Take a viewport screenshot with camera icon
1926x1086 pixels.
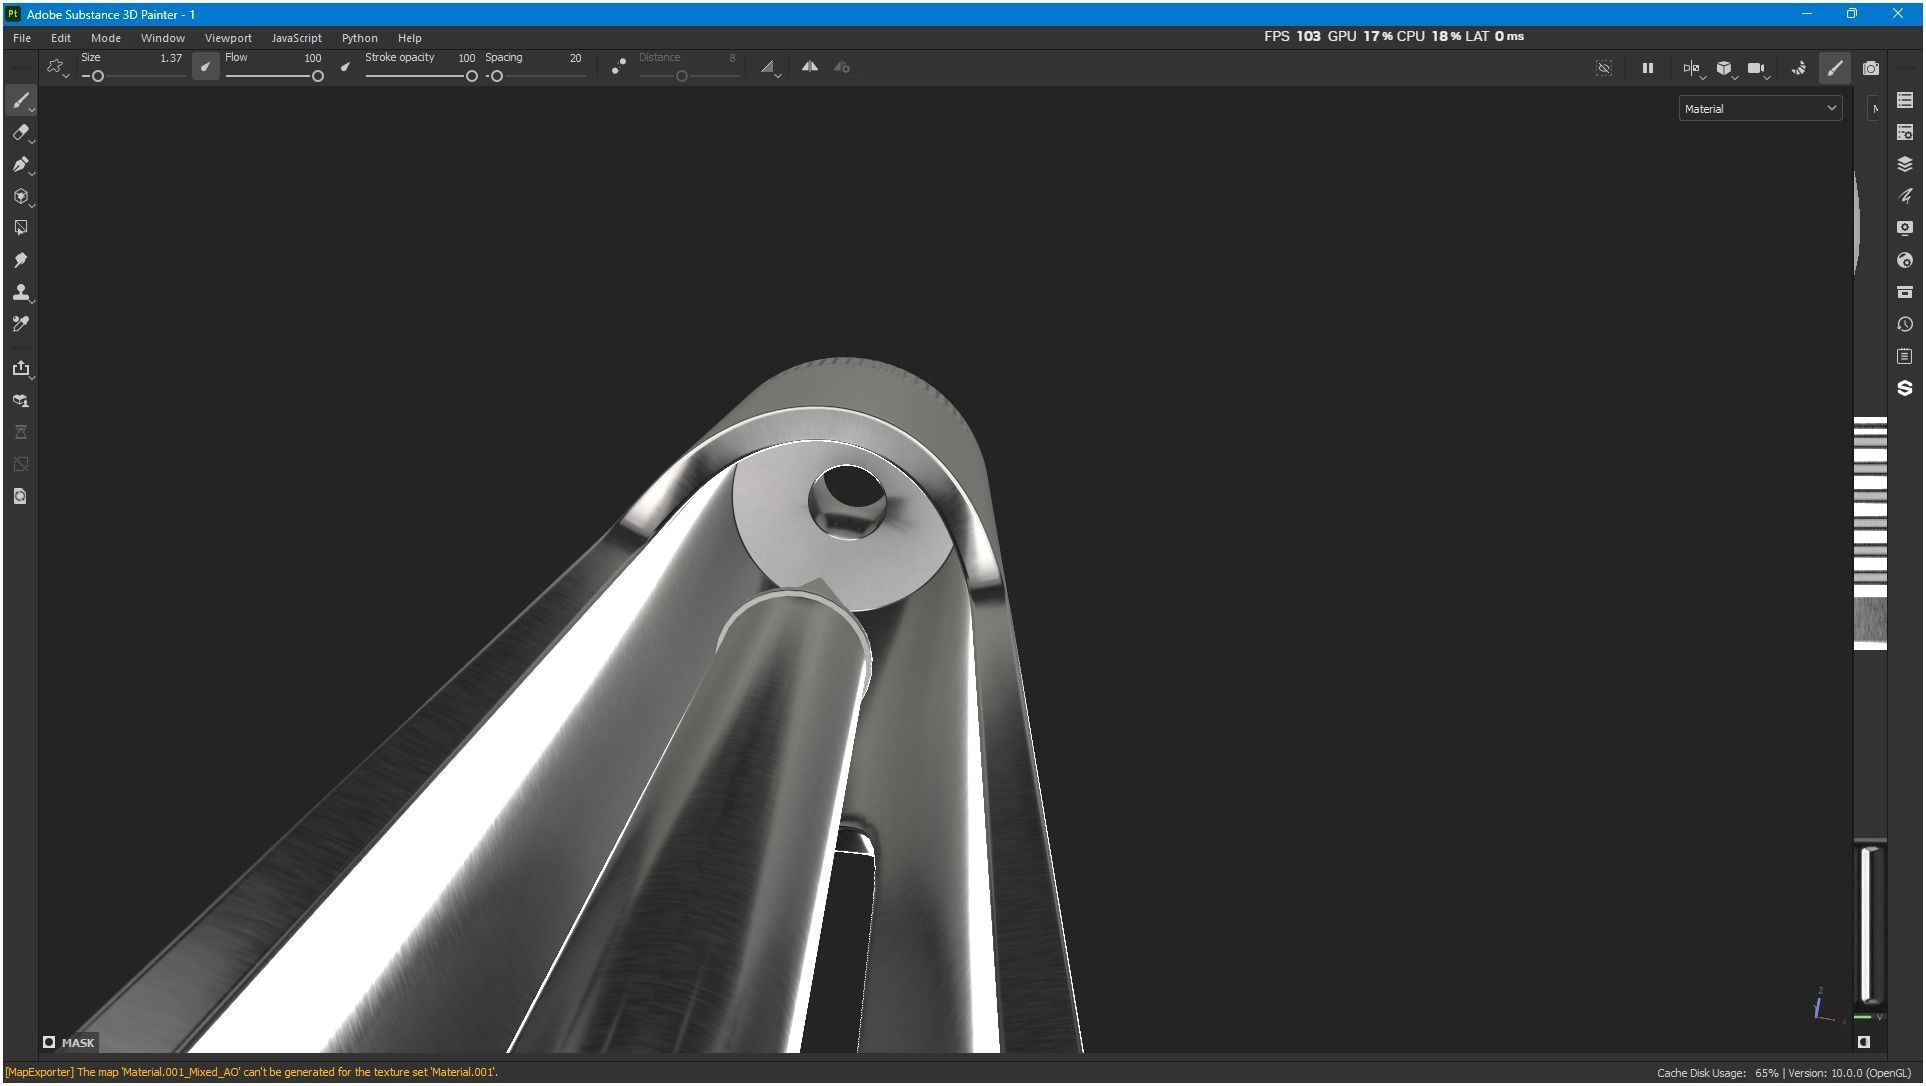1870,68
